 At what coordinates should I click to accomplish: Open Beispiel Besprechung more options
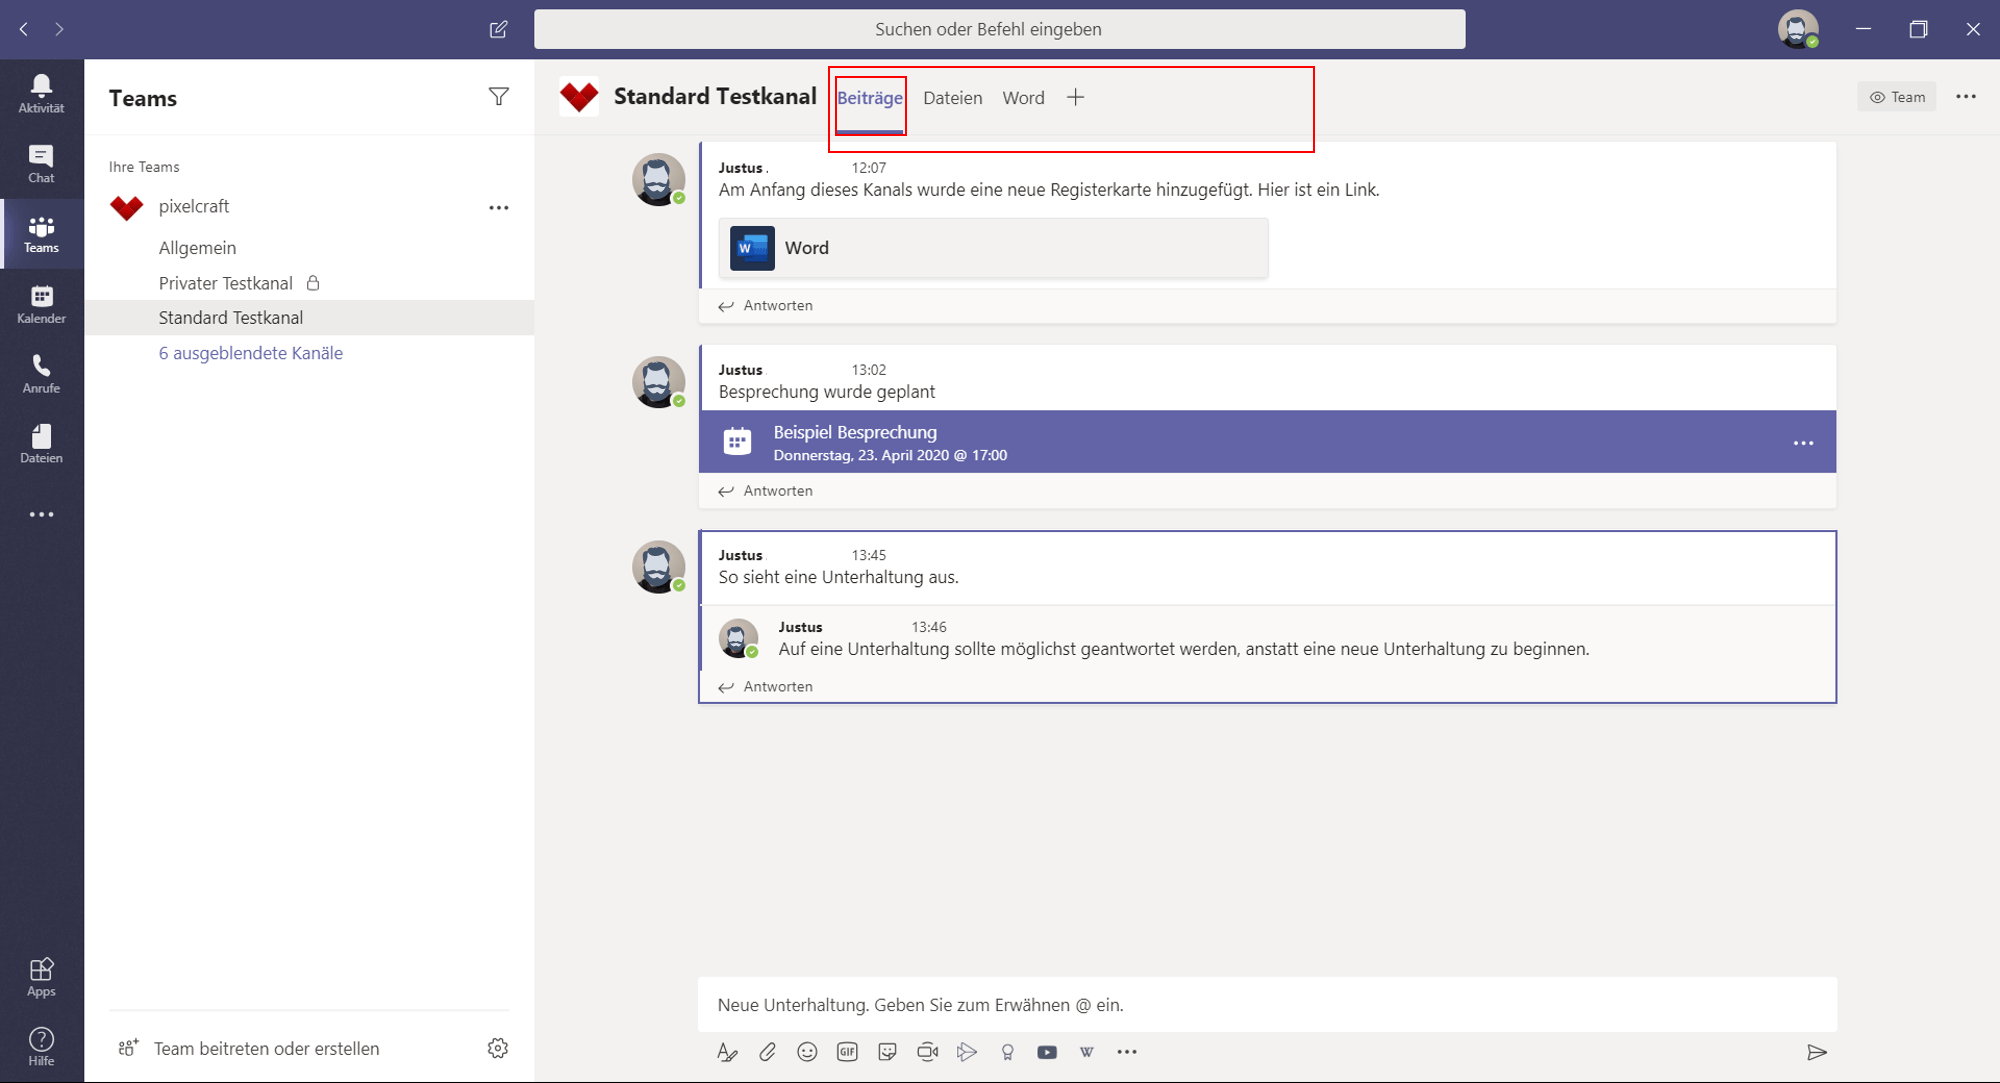point(1803,443)
